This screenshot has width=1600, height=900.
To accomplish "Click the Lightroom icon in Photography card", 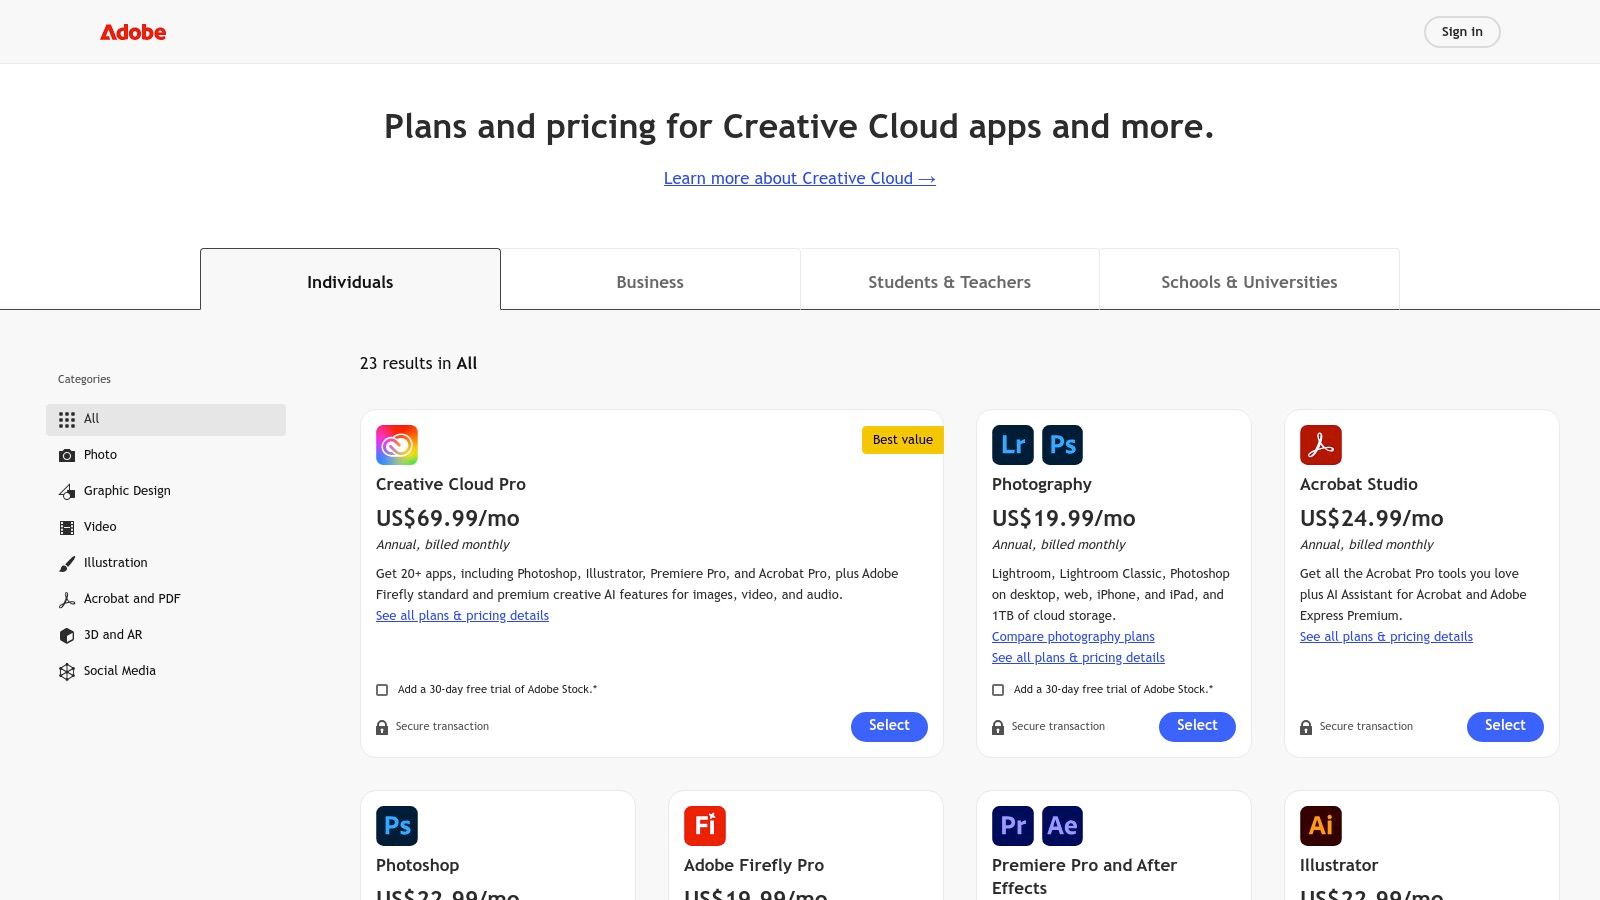I will coord(1013,445).
